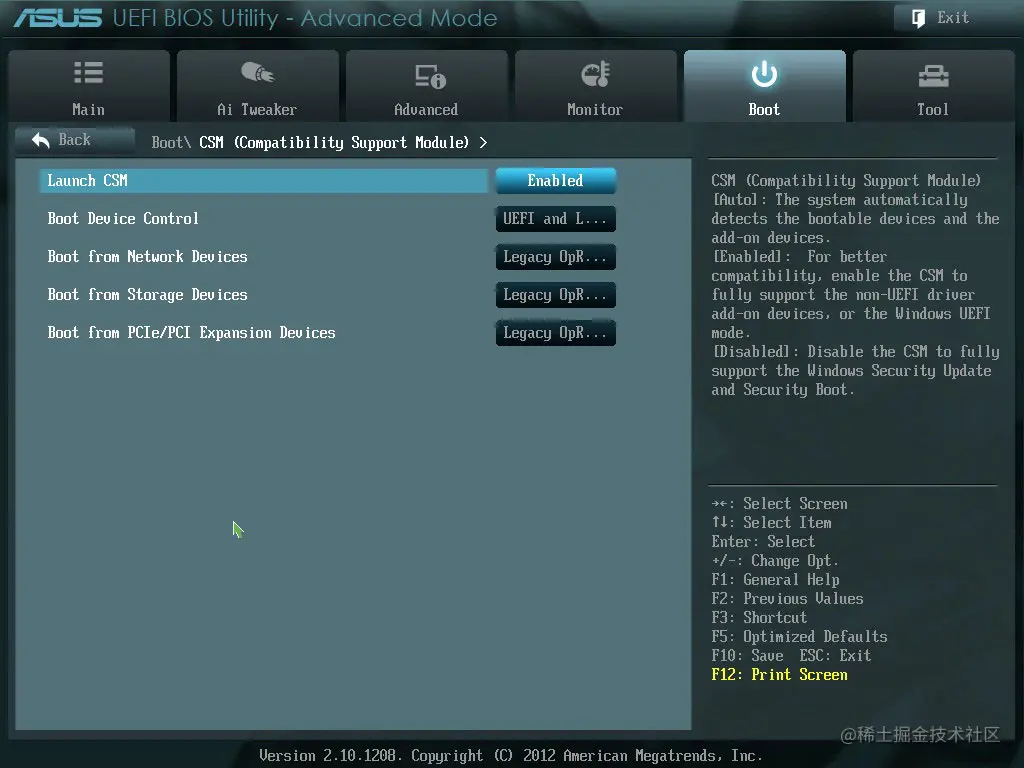The width and height of the screenshot is (1024, 768).
Task: Open Boot from PCIe/PCI Expansion Devices dropdown
Action: (555, 333)
